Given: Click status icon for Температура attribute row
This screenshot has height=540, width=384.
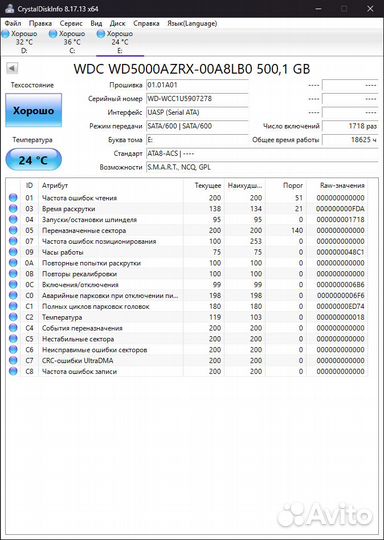Looking at the screenshot, I should (13, 317).
